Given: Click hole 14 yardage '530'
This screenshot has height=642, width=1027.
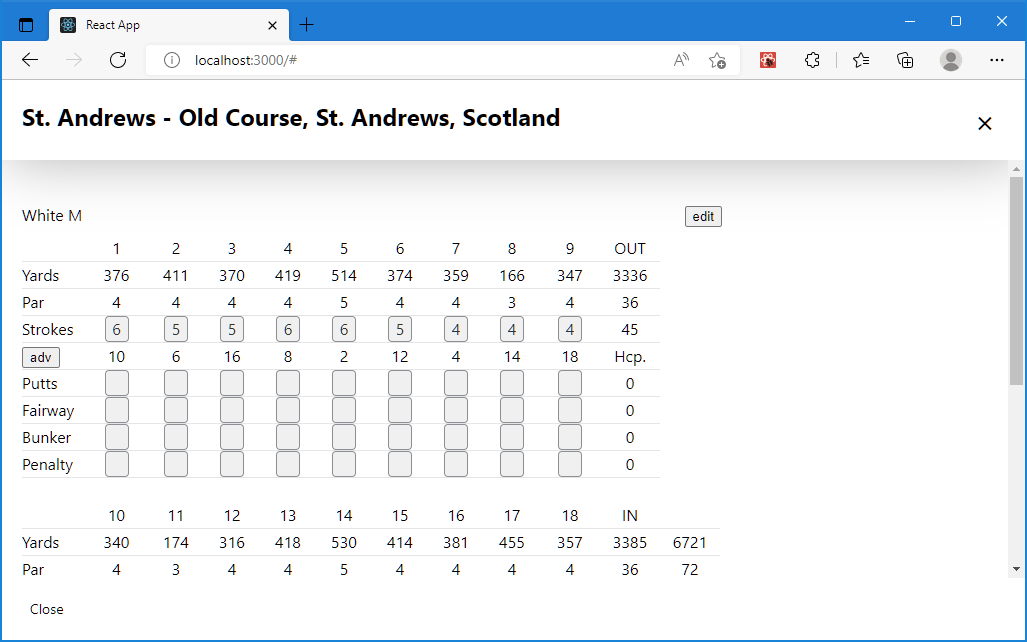Looking at the screenshot, I should pos(344,543).
